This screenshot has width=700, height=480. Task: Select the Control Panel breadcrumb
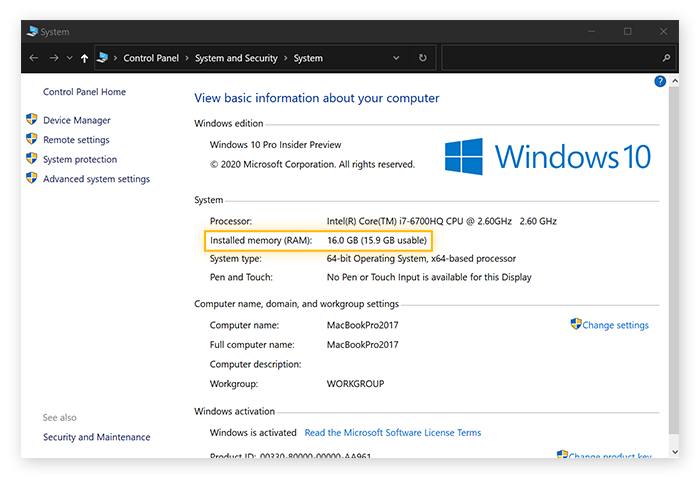(152, 58)
